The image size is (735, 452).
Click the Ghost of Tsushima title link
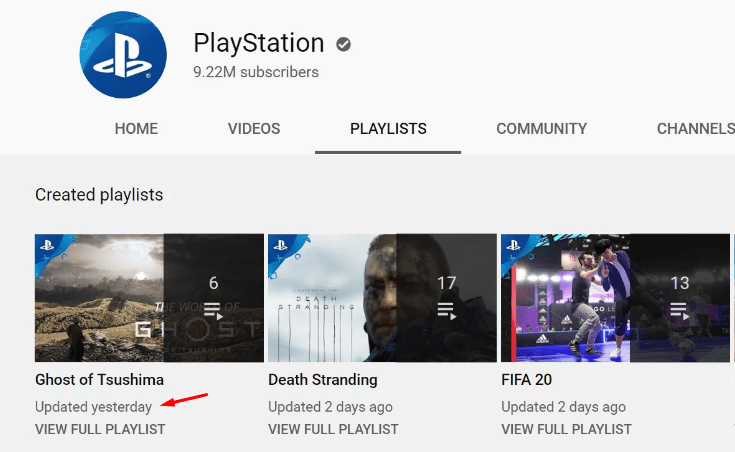[x=99, y=380]
